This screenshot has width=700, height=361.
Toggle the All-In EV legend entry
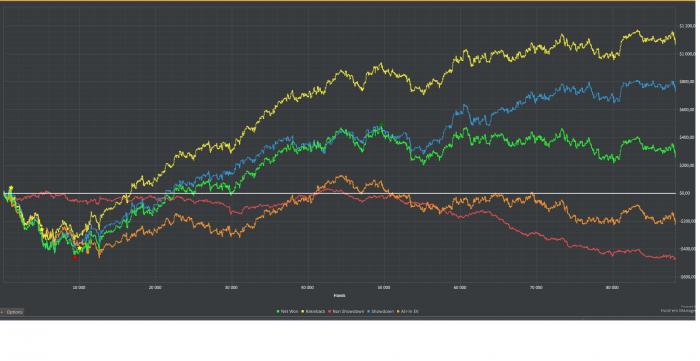pos(408,311)
